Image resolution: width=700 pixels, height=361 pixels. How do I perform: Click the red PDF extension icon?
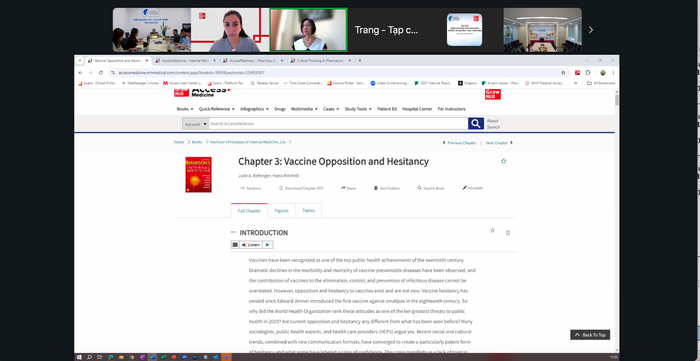point(577,72)
